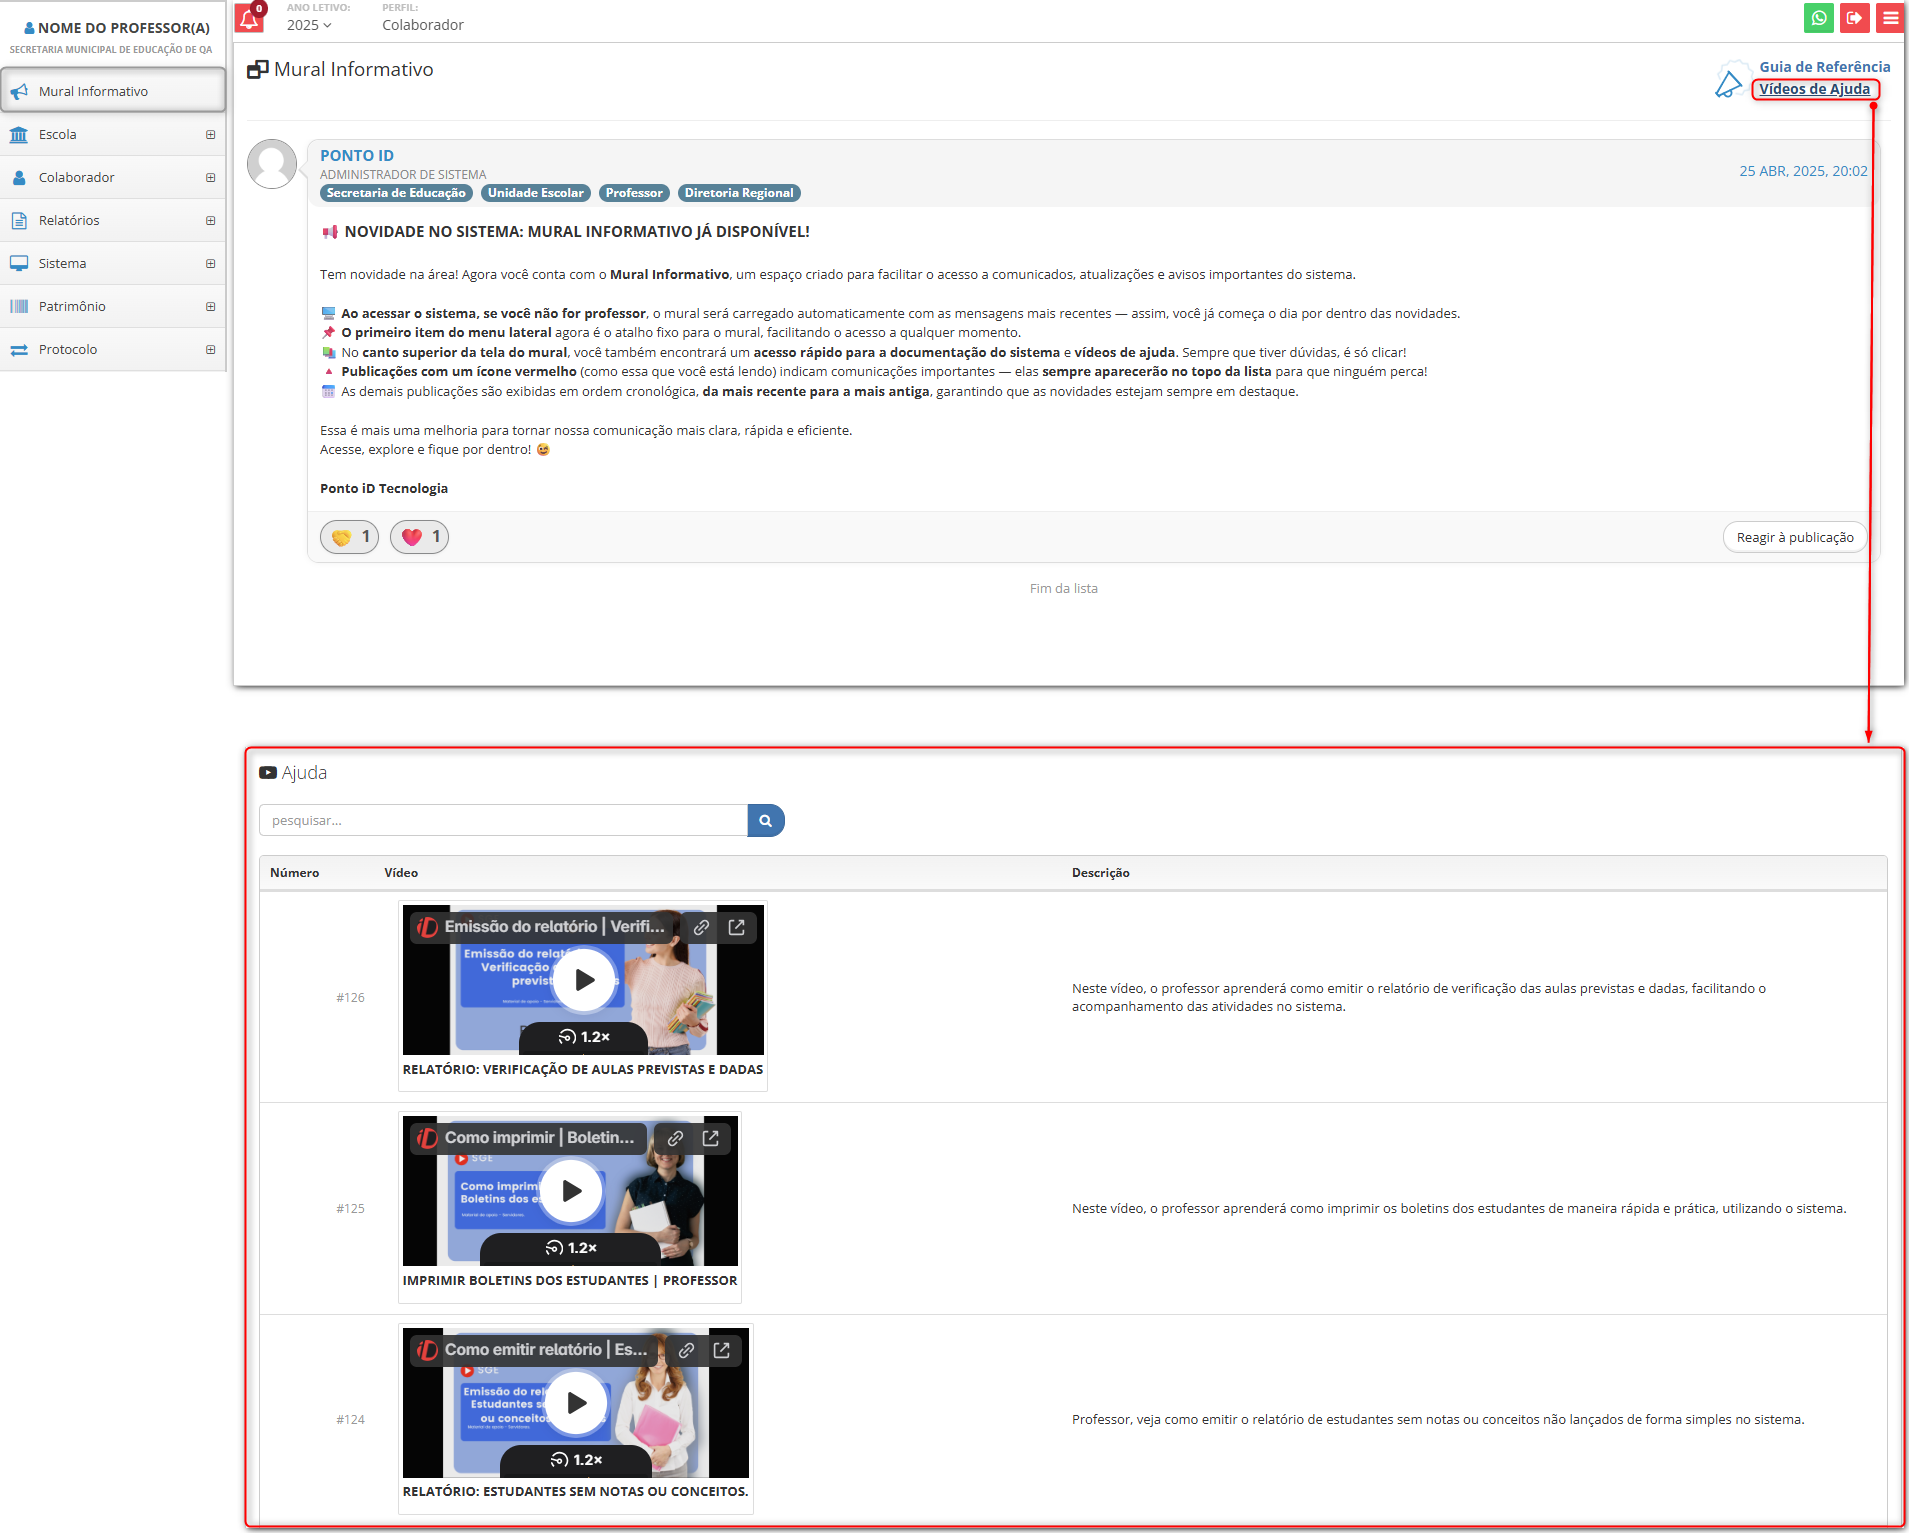Image resolution: width=1909 pixels, height=1533 pixels.
Task: Click the Unidade Escolar tag
Action: (x=535, y=193)
